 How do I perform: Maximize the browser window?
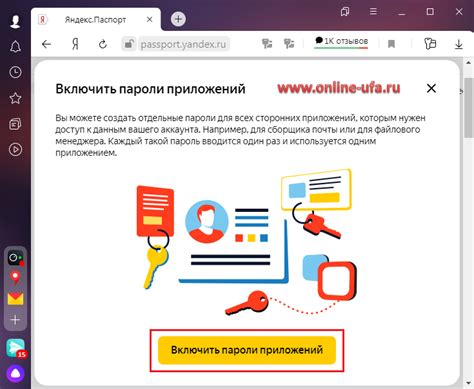[430, 12]
